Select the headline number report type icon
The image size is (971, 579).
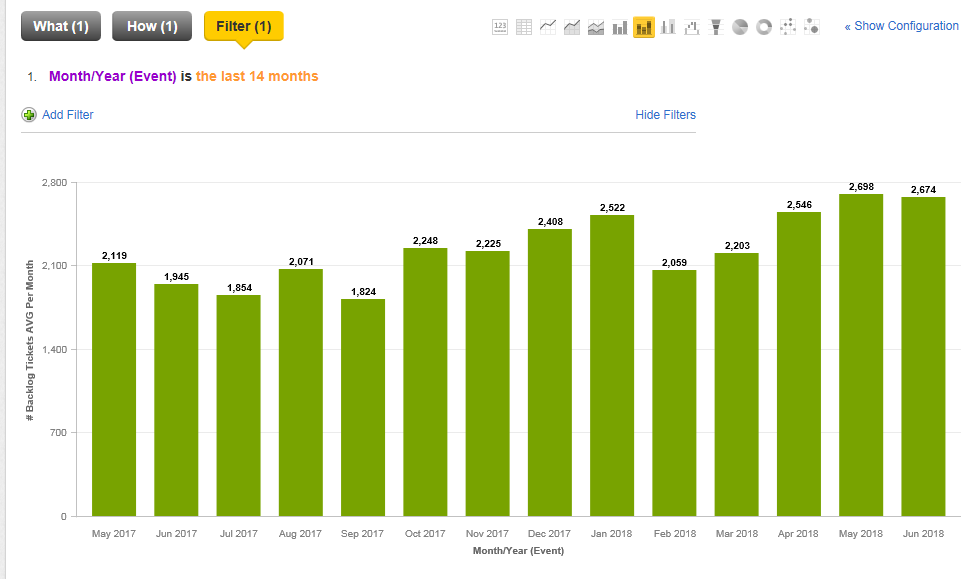pyautogui.click(x=500, y=27)
